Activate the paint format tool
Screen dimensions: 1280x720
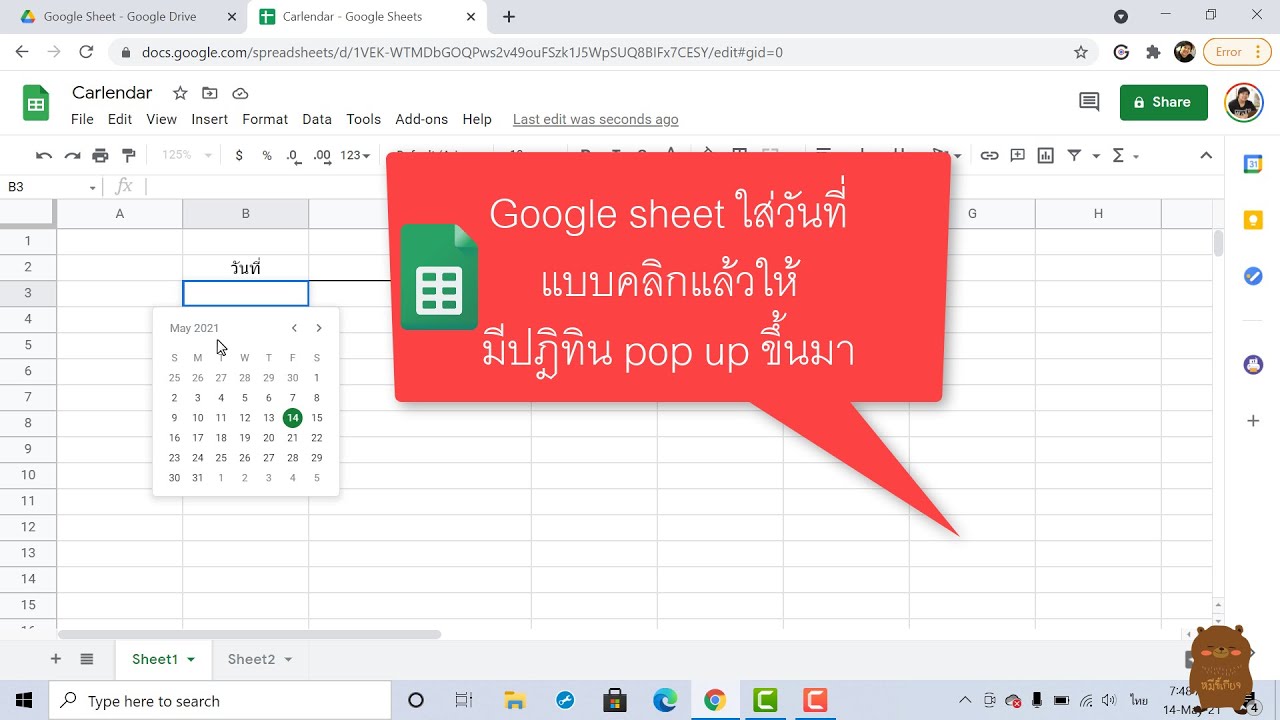128,155
